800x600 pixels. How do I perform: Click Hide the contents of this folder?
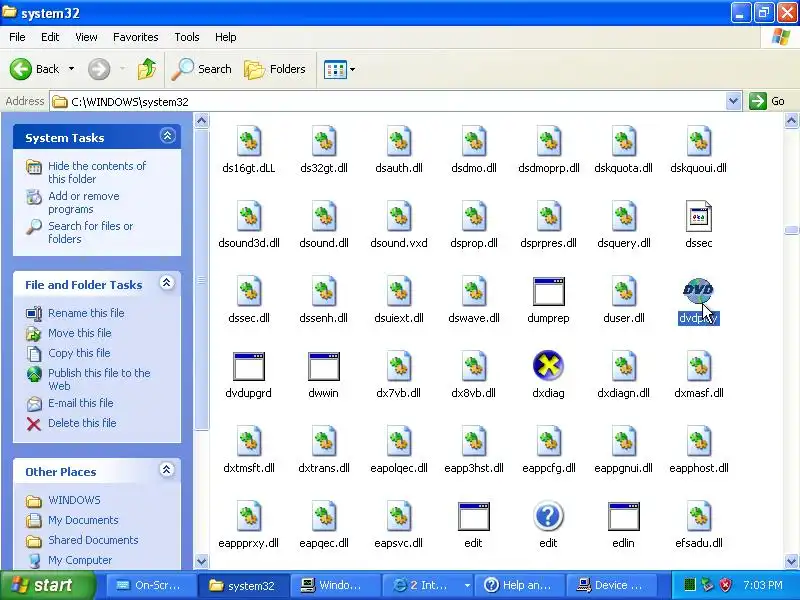(x=97, y=172)
